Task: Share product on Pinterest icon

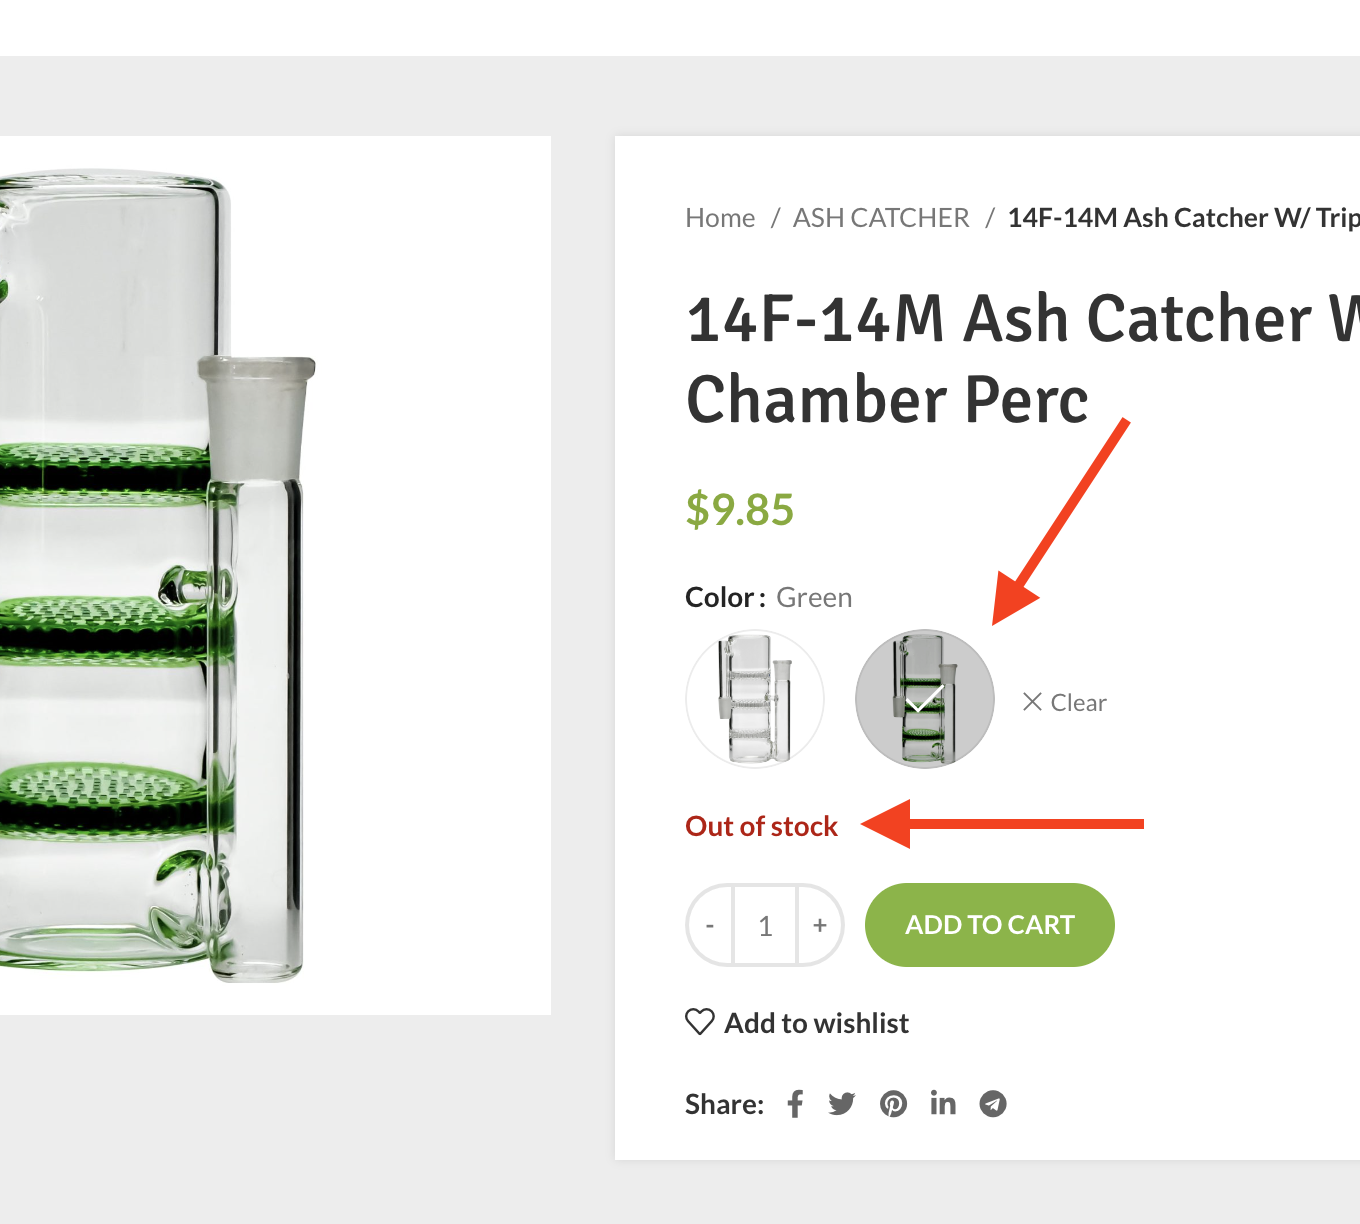Action: coord(893,1104)
